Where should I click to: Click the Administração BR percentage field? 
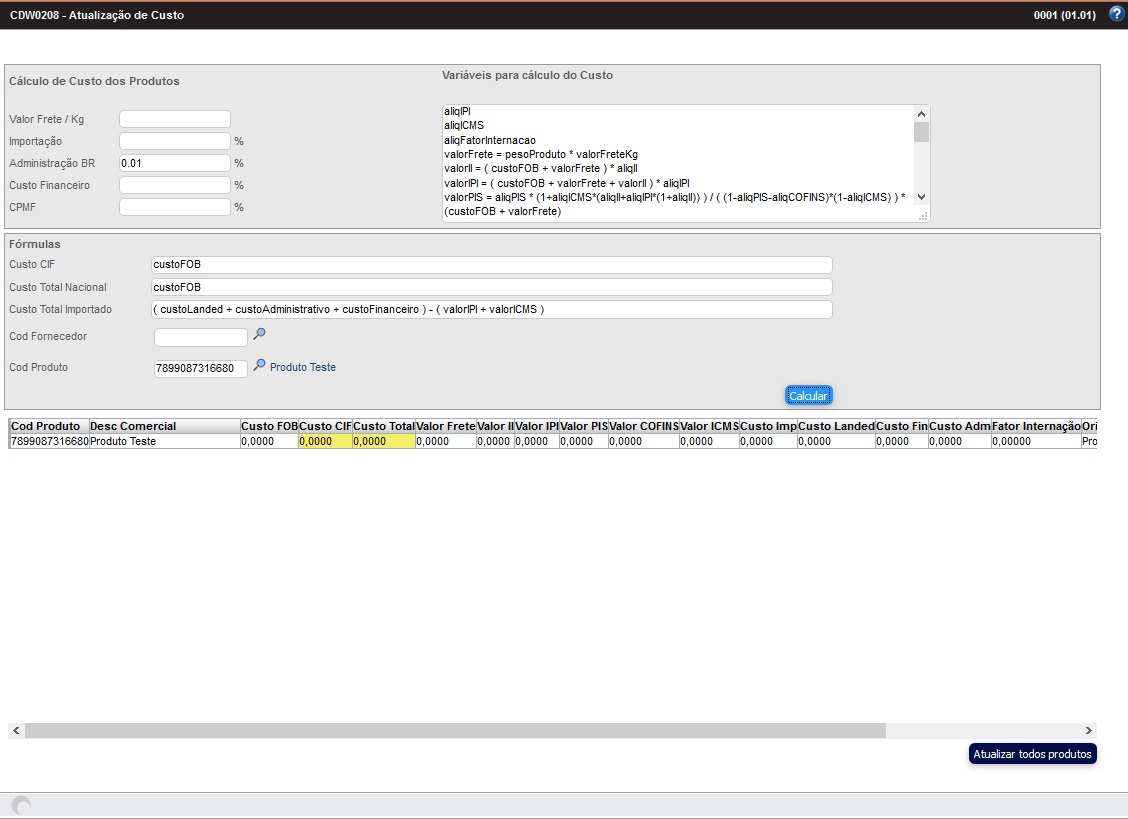(x=174, y=162)
